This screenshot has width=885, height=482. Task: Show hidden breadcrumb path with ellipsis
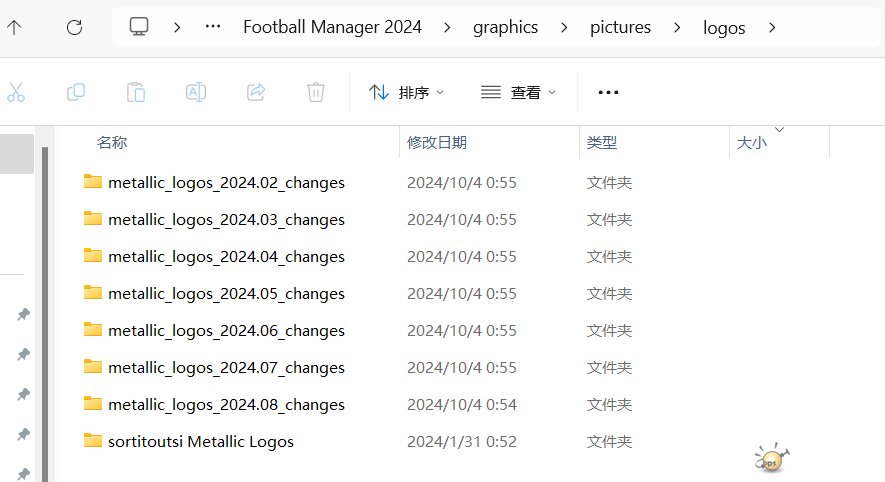[213, 27]
